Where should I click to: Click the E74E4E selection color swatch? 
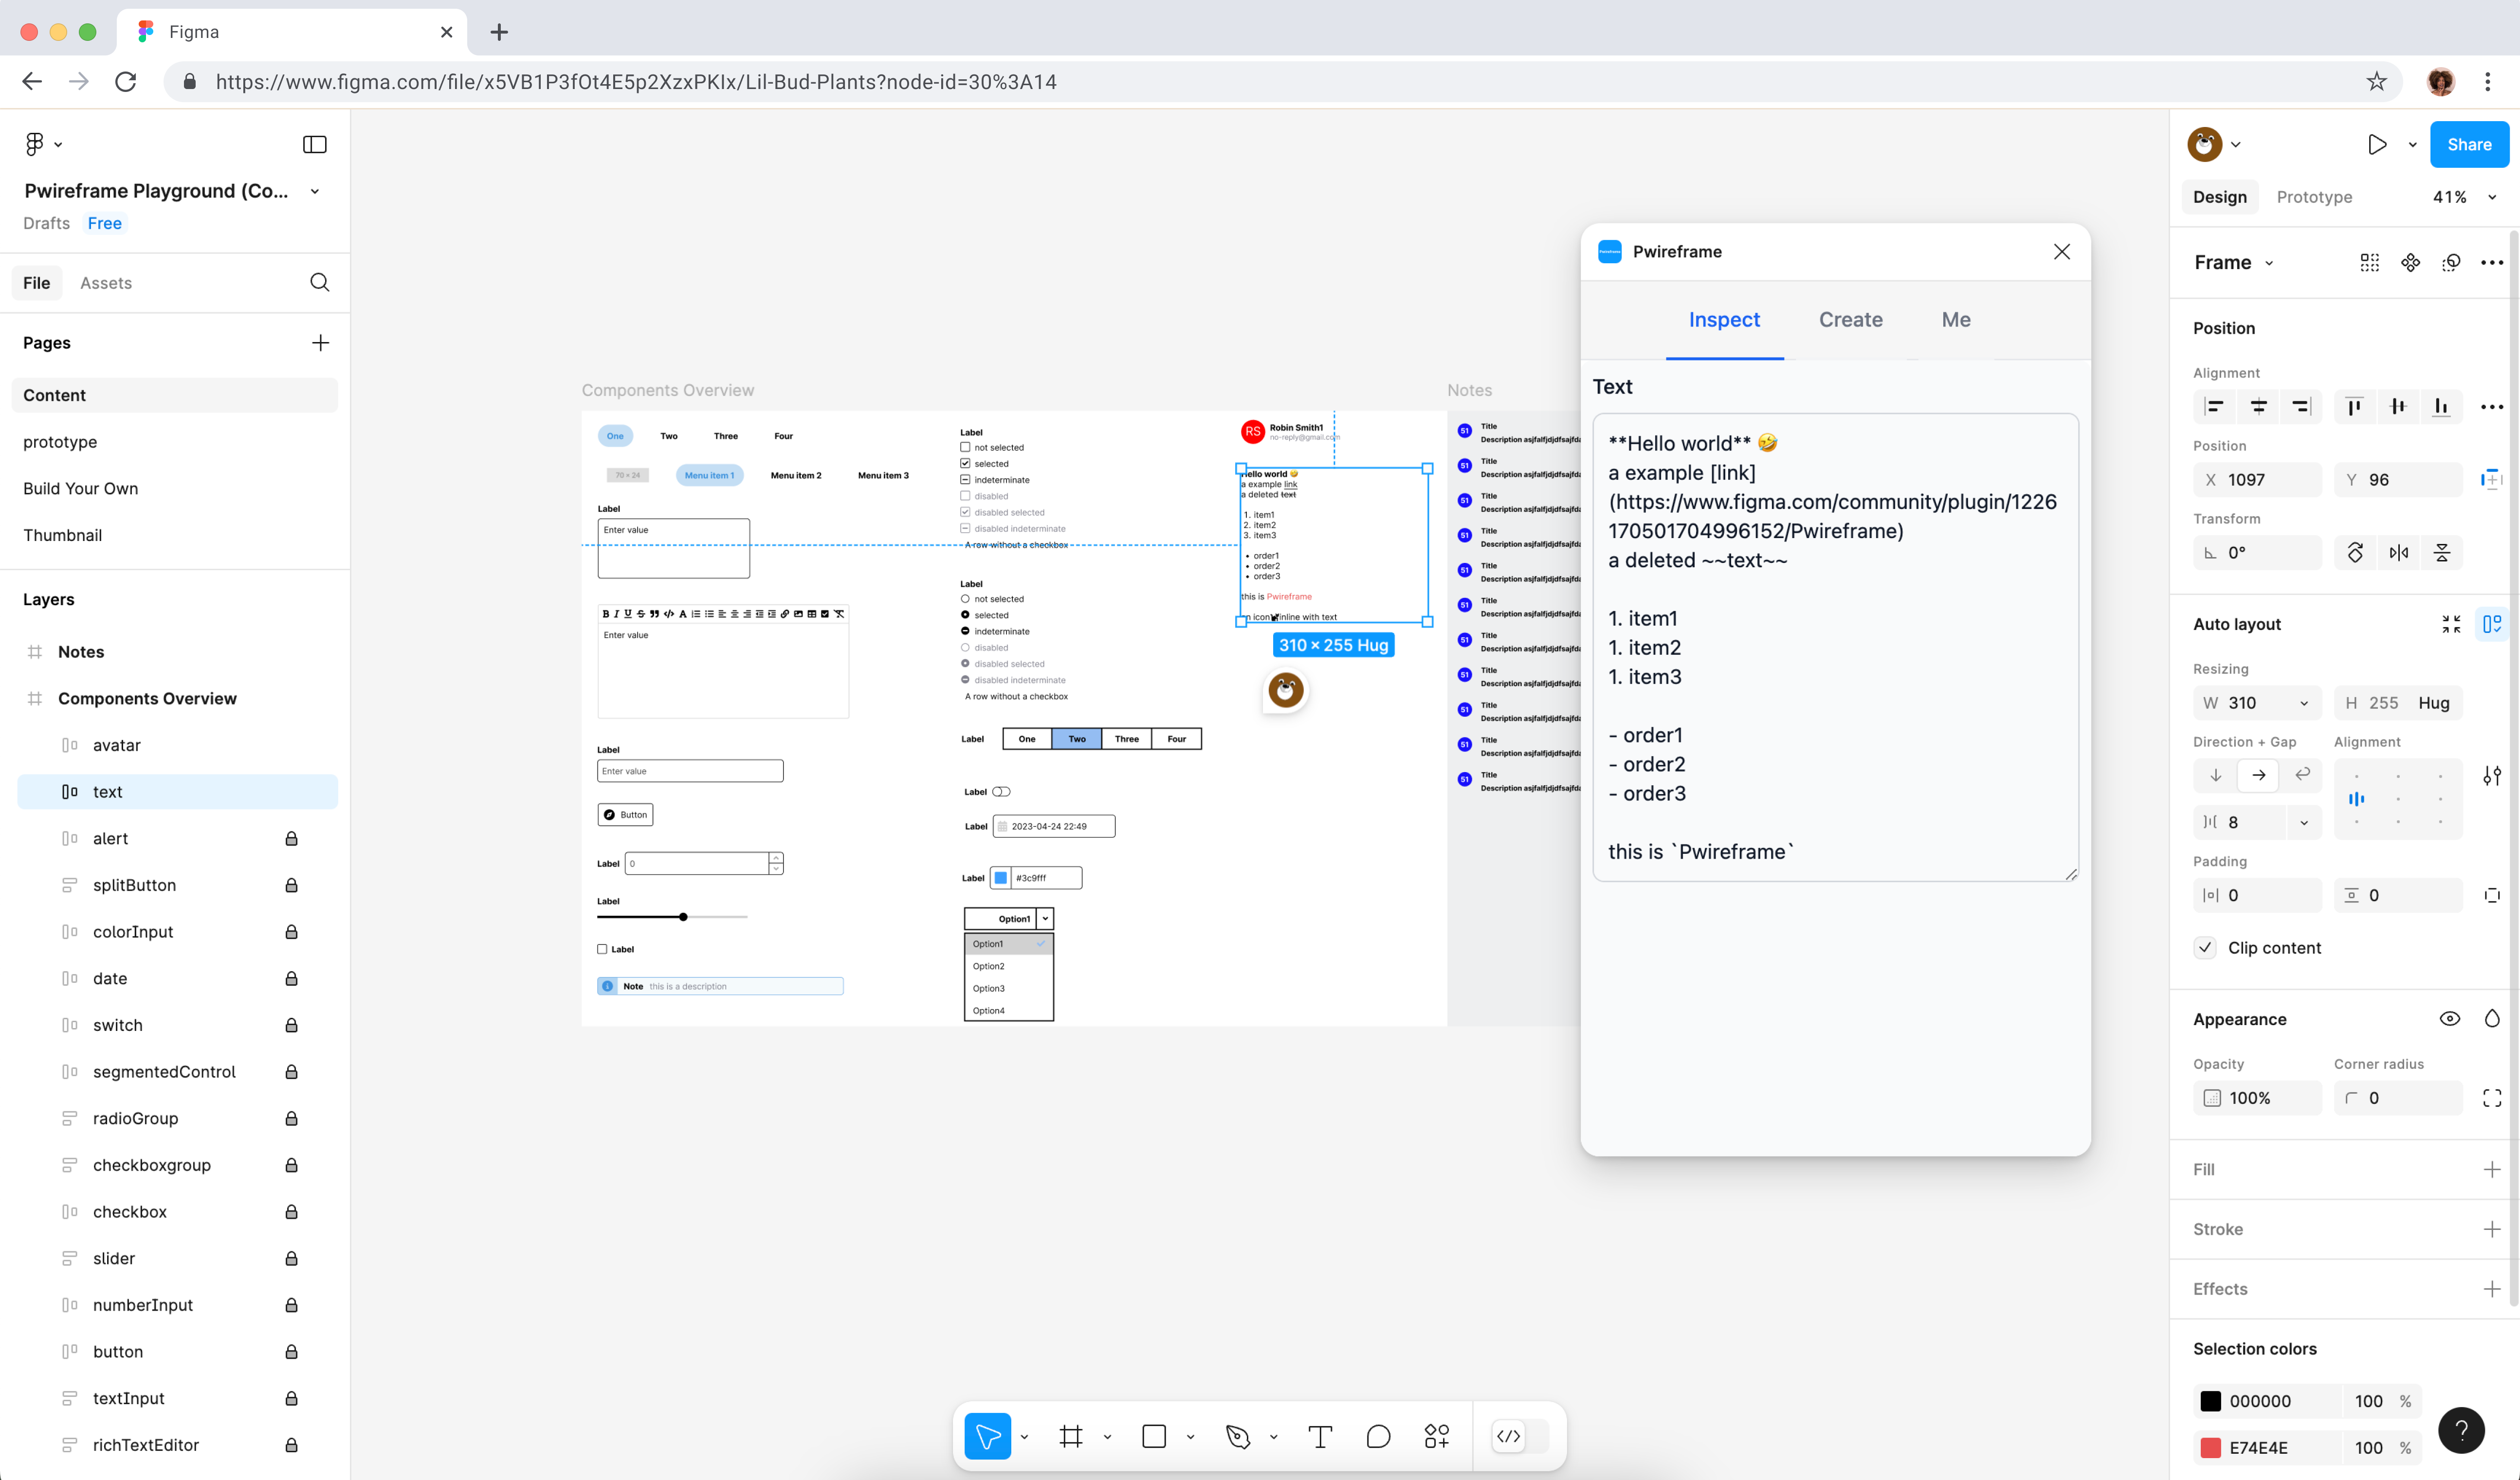click(2211, 1447)
